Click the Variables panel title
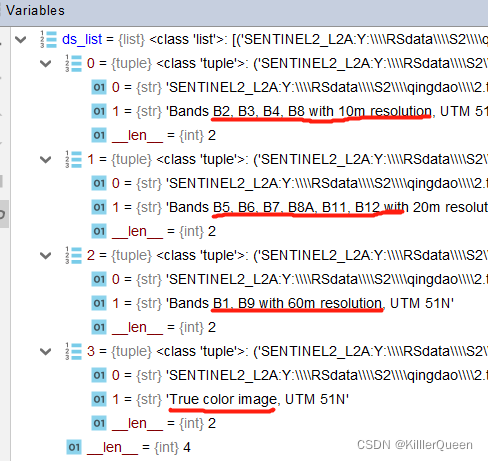 [x=35, y=11]
